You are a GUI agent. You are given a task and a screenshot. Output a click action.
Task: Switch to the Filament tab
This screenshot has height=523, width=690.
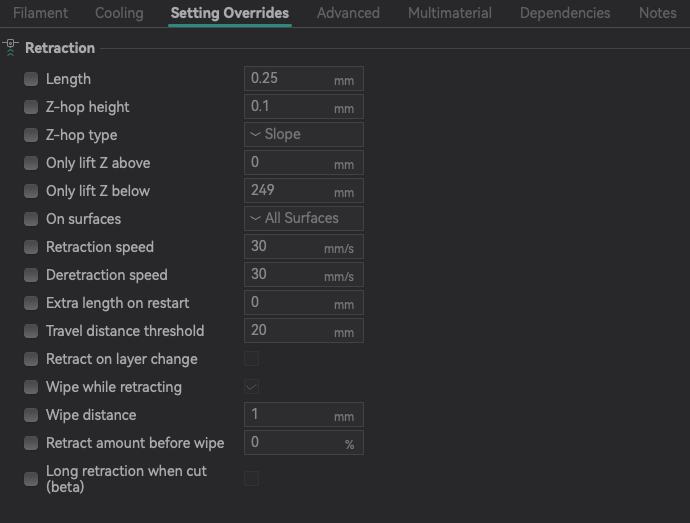click(40, 13)
